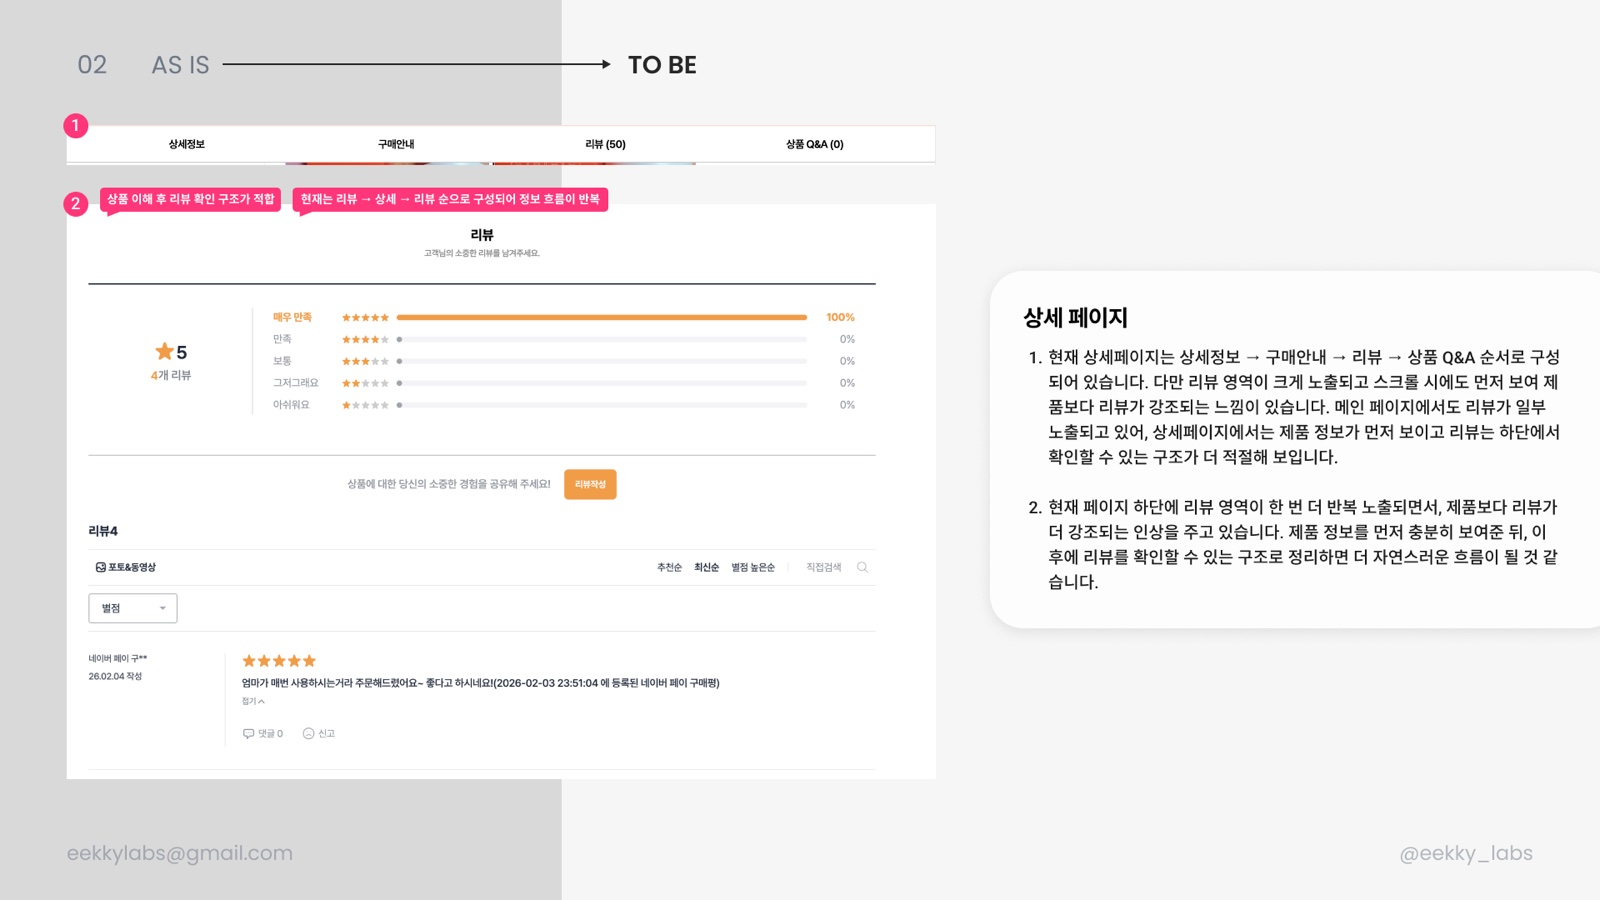Screen dimensions: 1600x900
Task: Click the 상세 페이지 heading
Action: coord(1075,318)
